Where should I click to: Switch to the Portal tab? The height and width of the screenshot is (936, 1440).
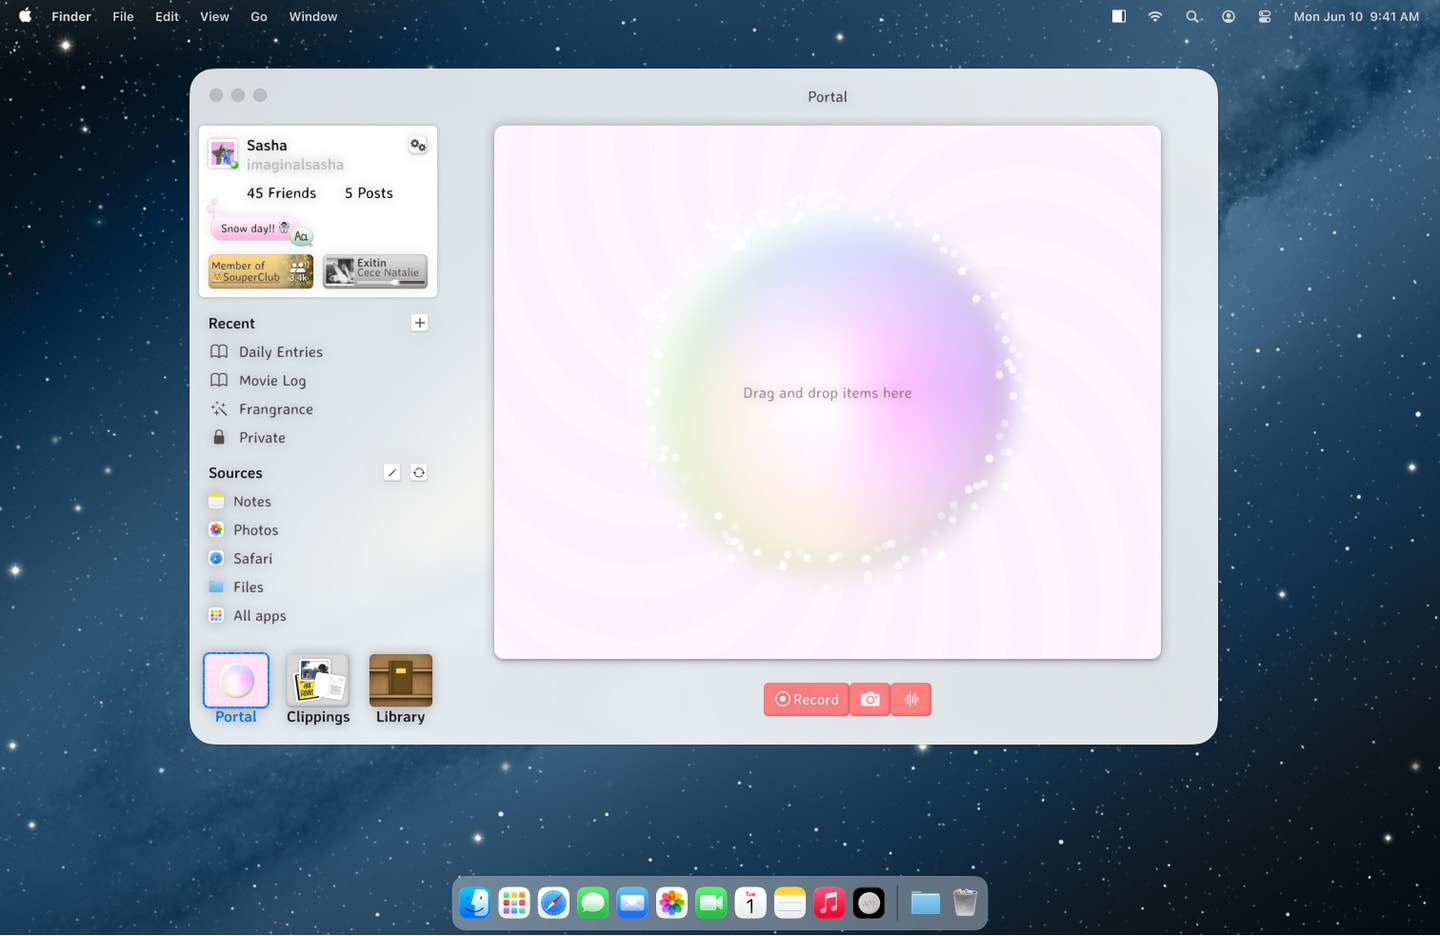point(236,689)
